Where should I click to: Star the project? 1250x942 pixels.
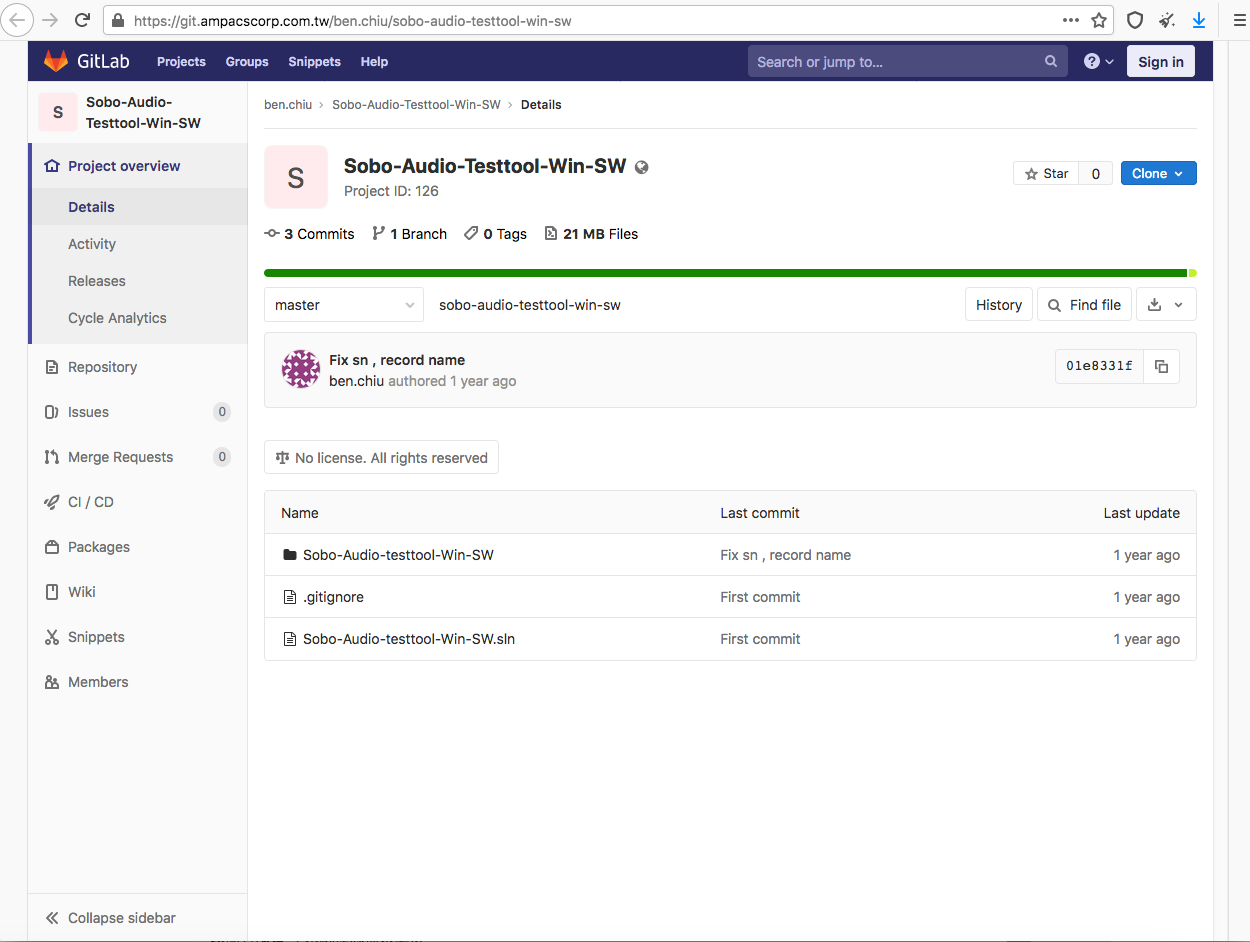(x=1046, y=173)
